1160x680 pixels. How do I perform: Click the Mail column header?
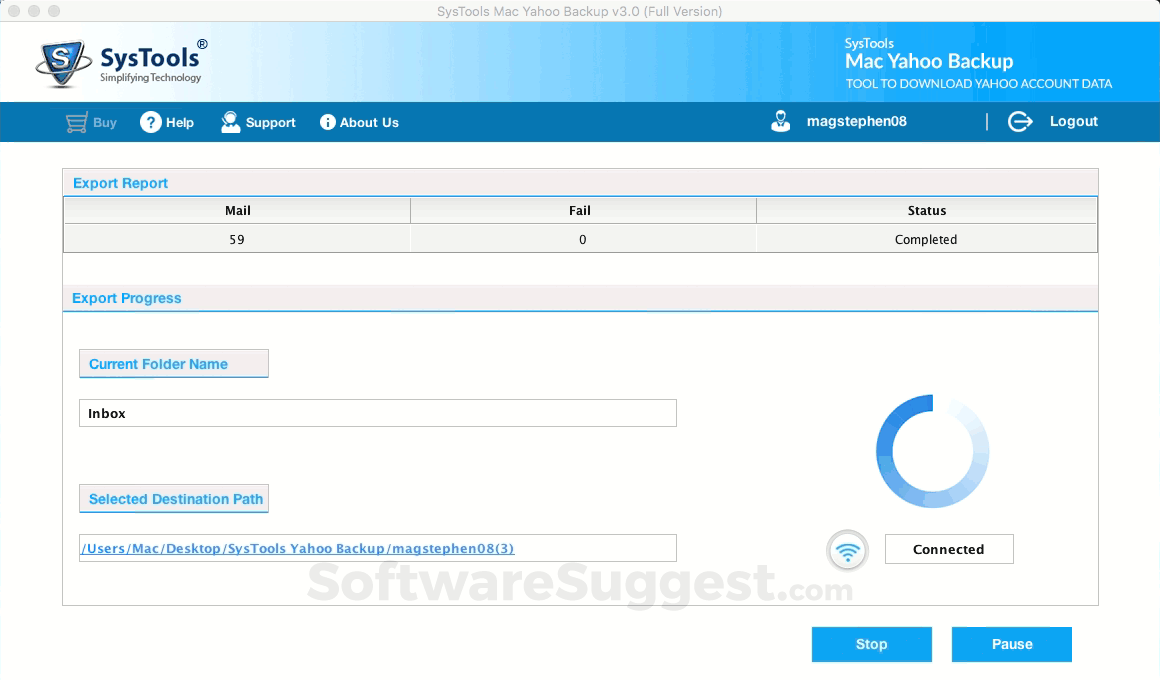click(237, 211)
